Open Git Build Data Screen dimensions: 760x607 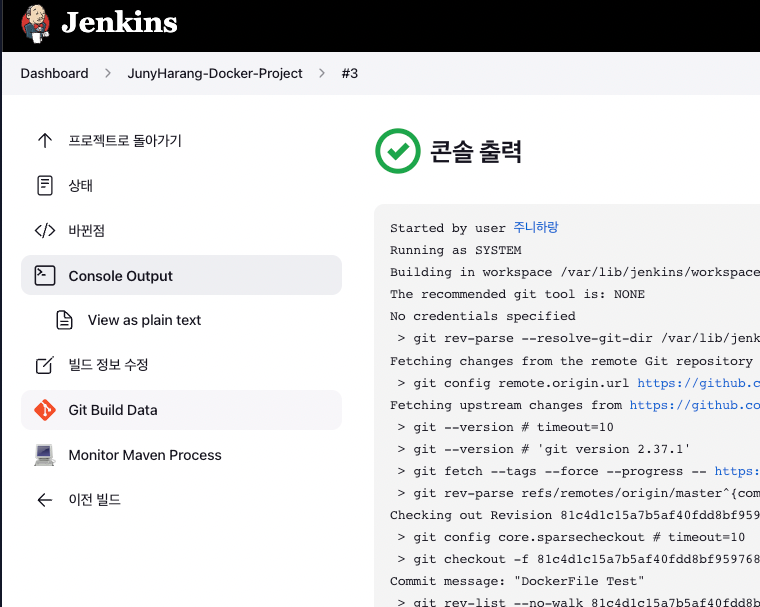point(181,410)
